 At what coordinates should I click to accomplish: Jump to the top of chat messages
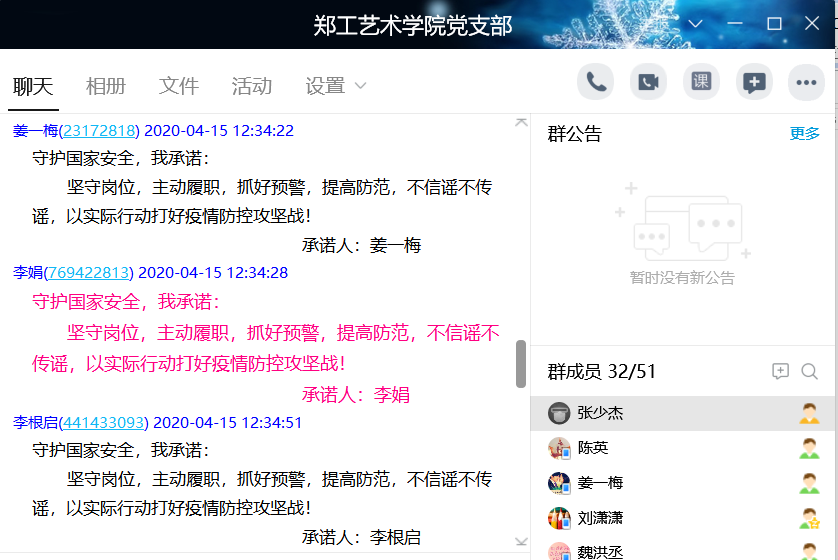pyautogui.click(x=520, y=122)
